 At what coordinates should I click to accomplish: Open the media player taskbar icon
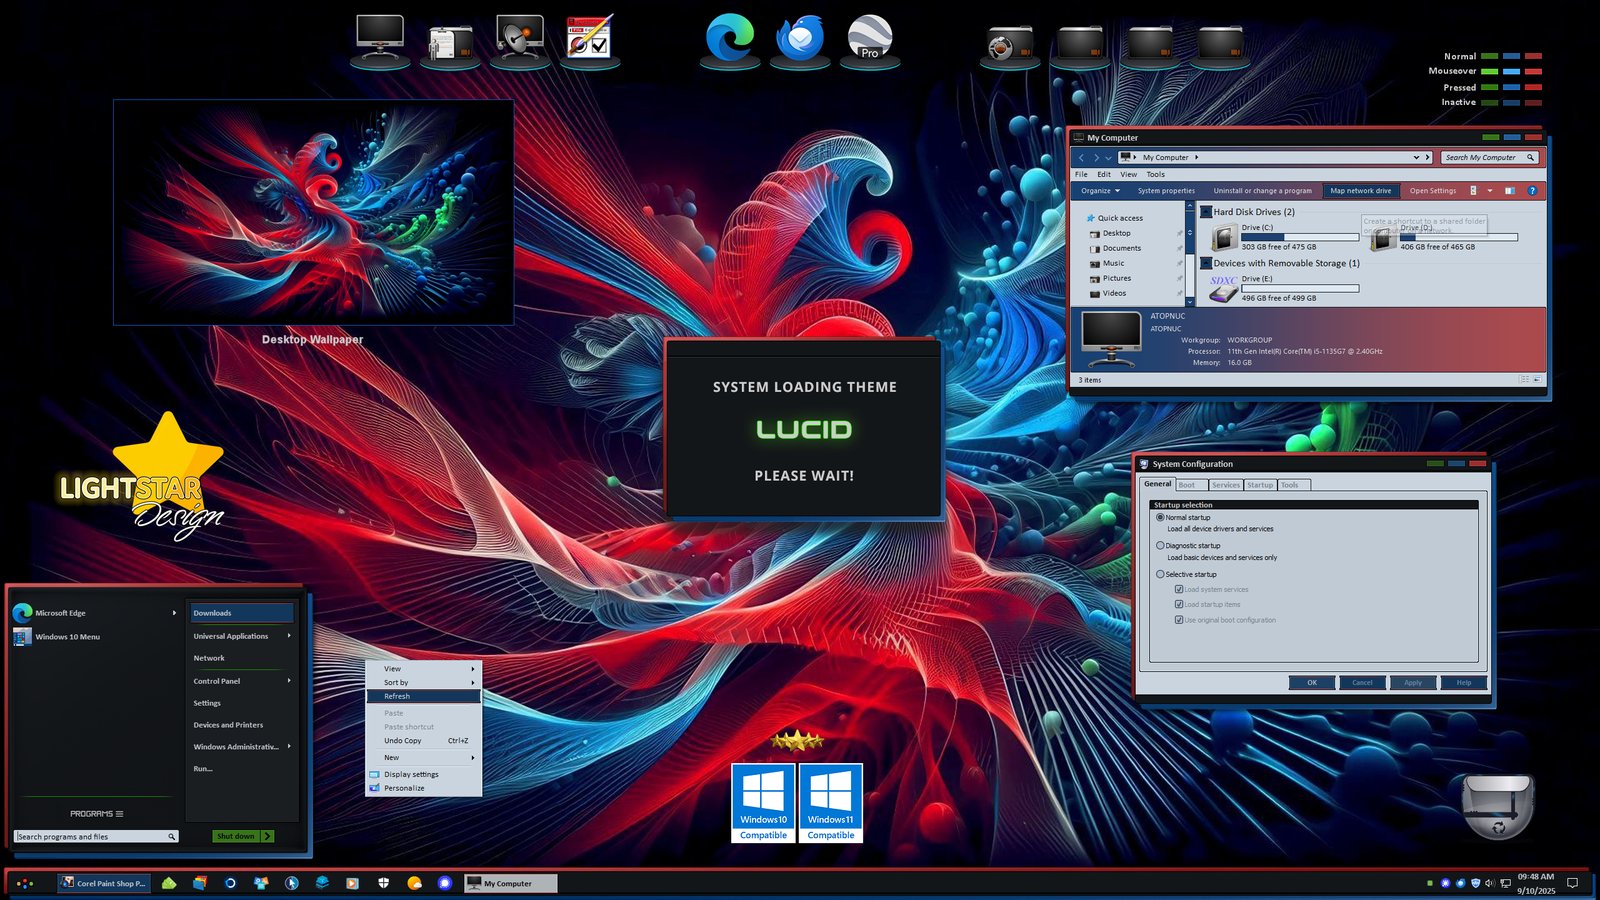[x=352, y=883]
